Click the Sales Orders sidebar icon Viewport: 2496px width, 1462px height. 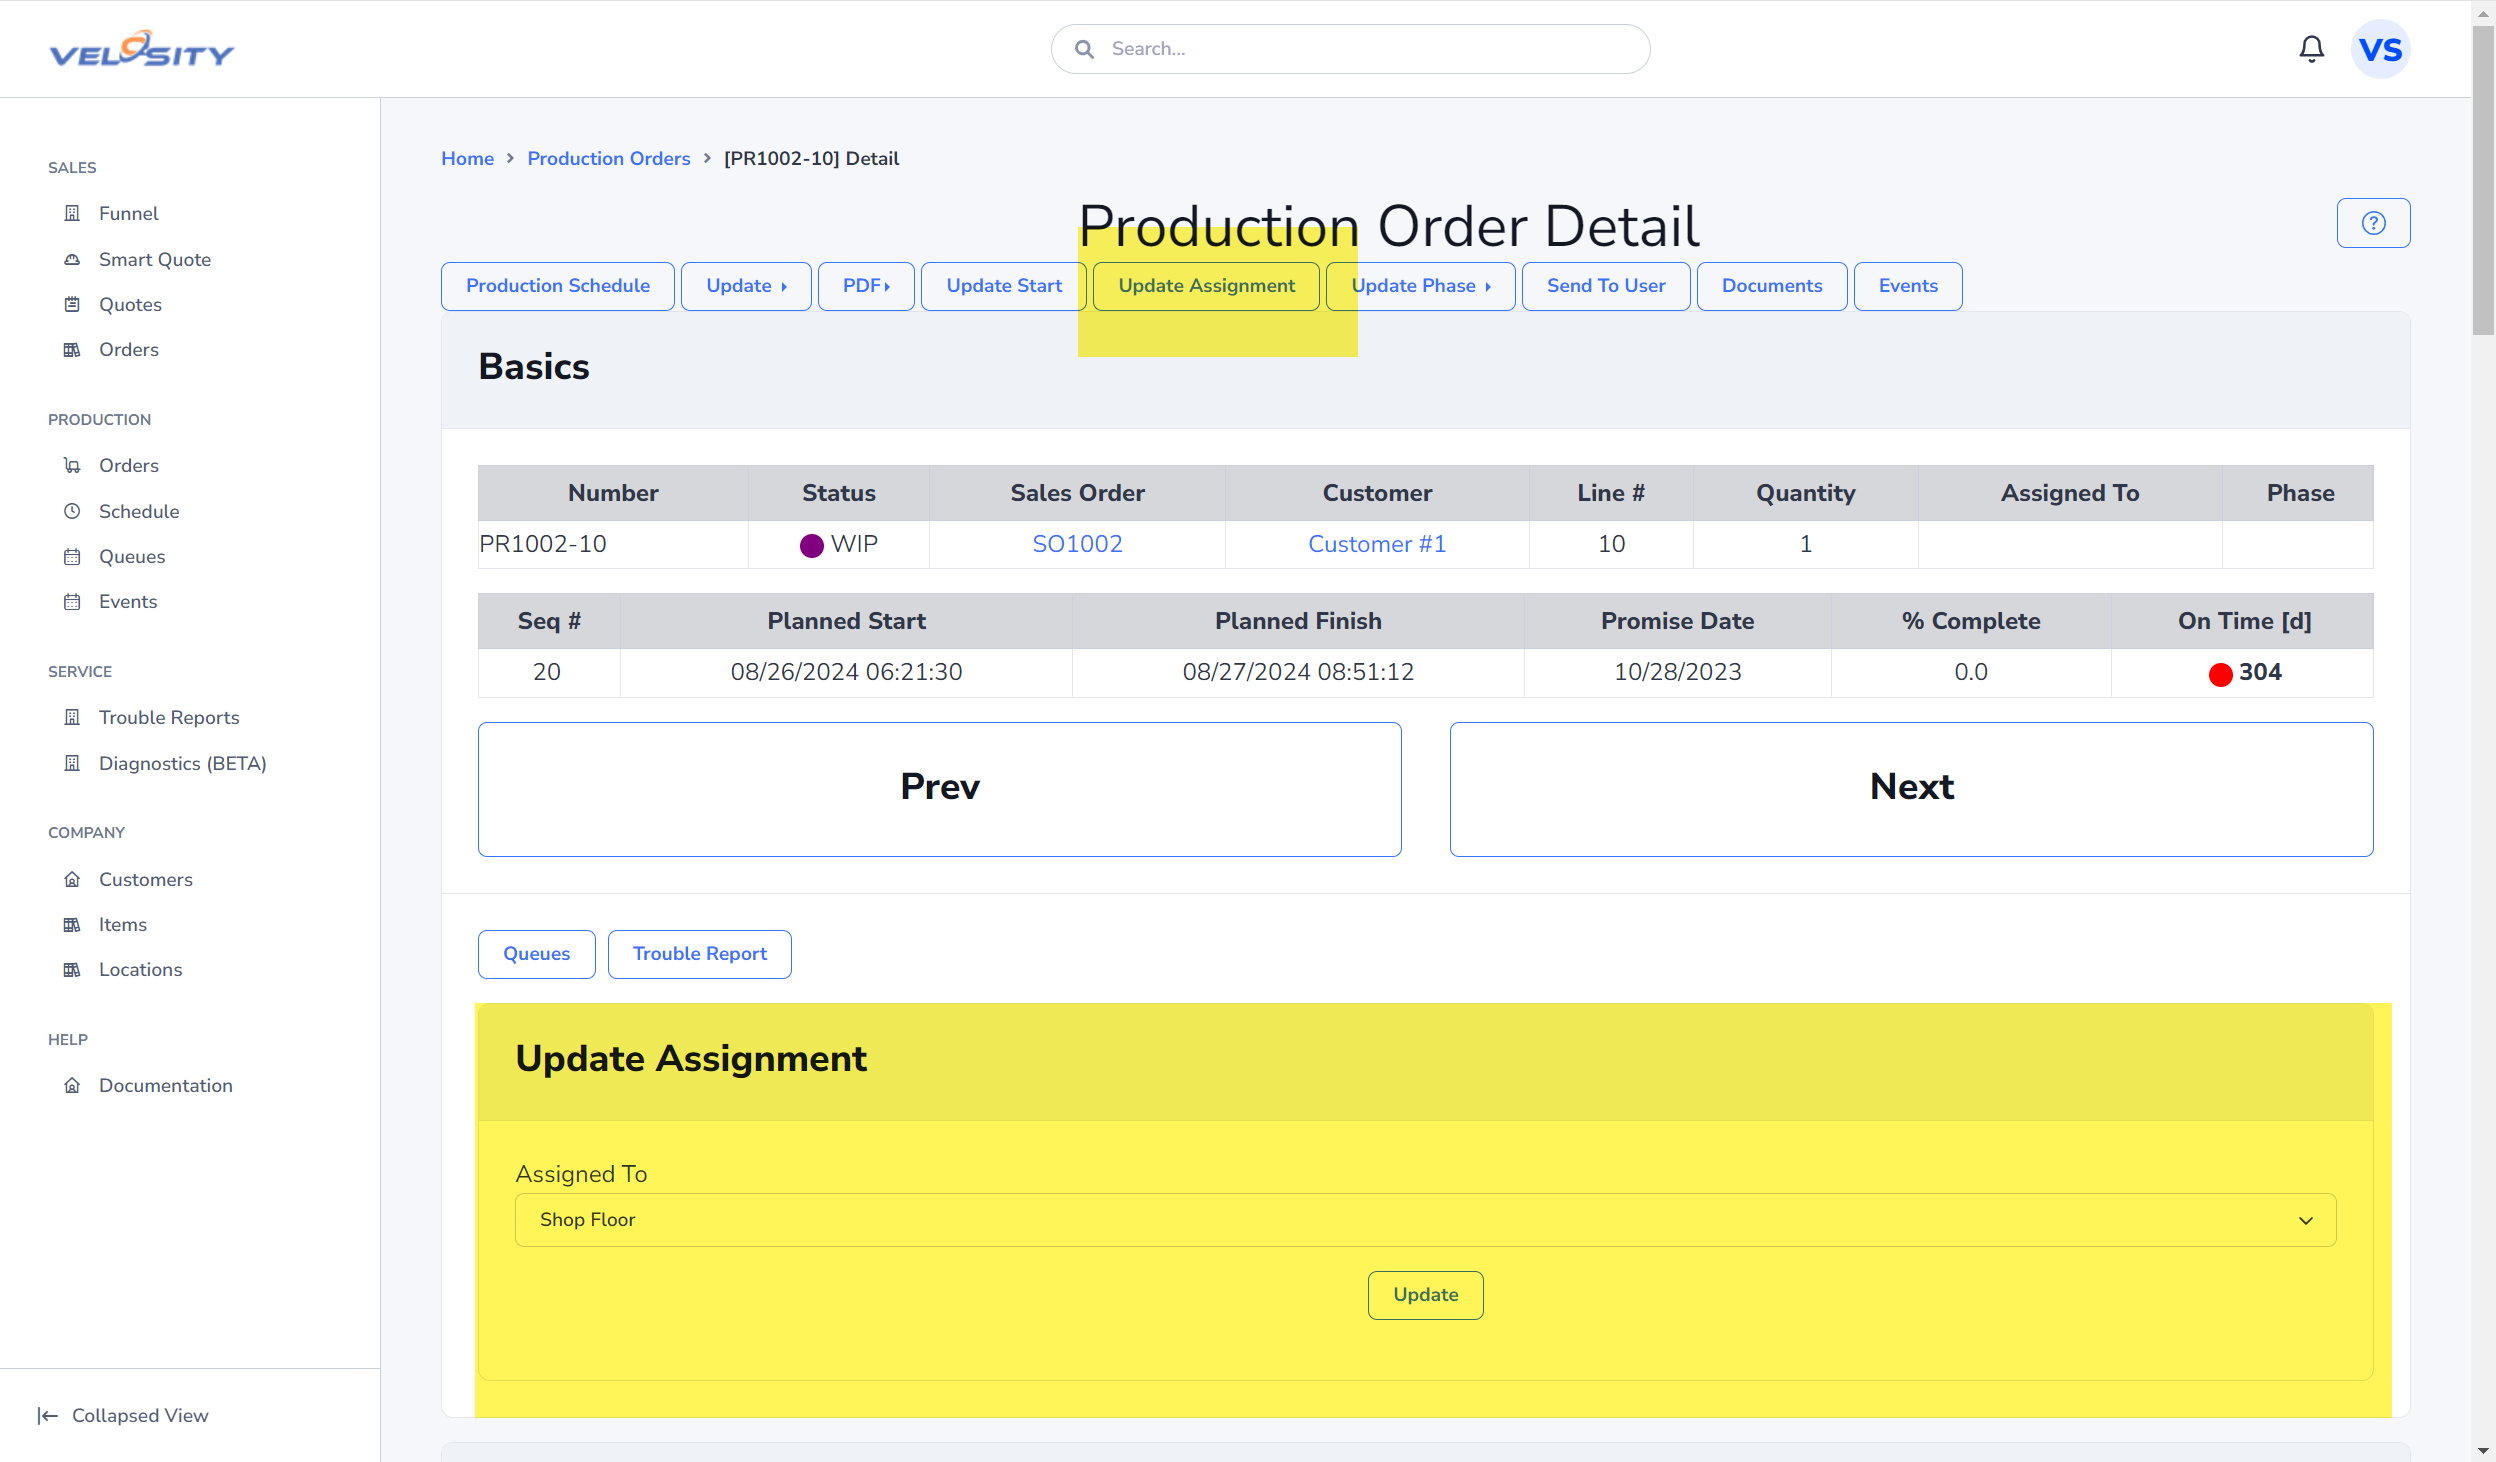(72, 349)
